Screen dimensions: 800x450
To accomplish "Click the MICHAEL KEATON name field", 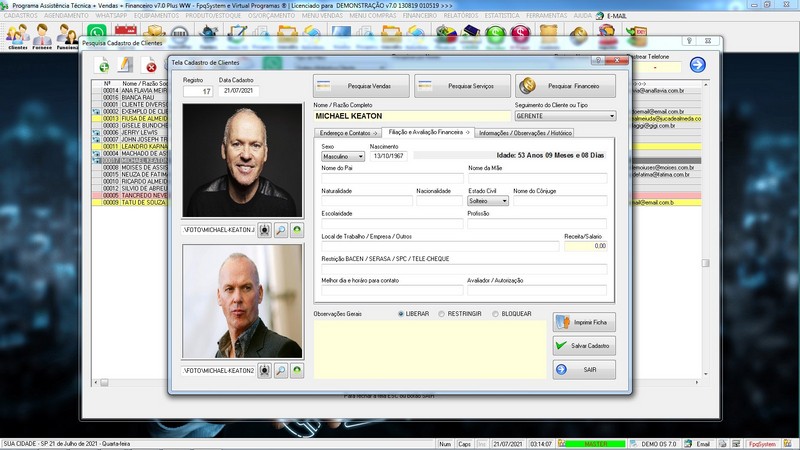I will 412,116.
